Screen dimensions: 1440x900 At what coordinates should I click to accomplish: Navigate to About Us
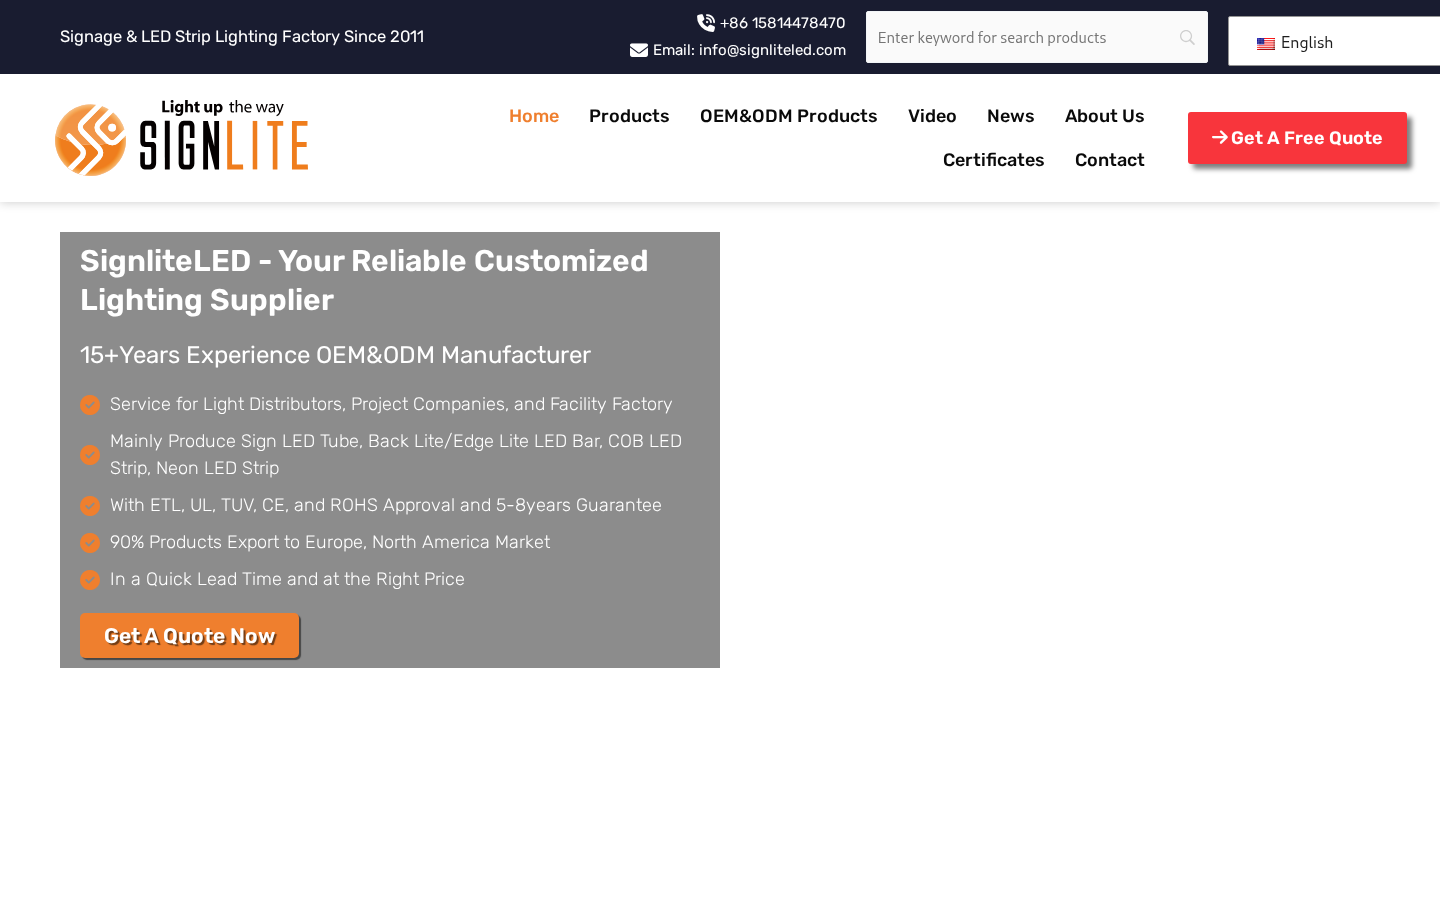tap(1104, 116)
